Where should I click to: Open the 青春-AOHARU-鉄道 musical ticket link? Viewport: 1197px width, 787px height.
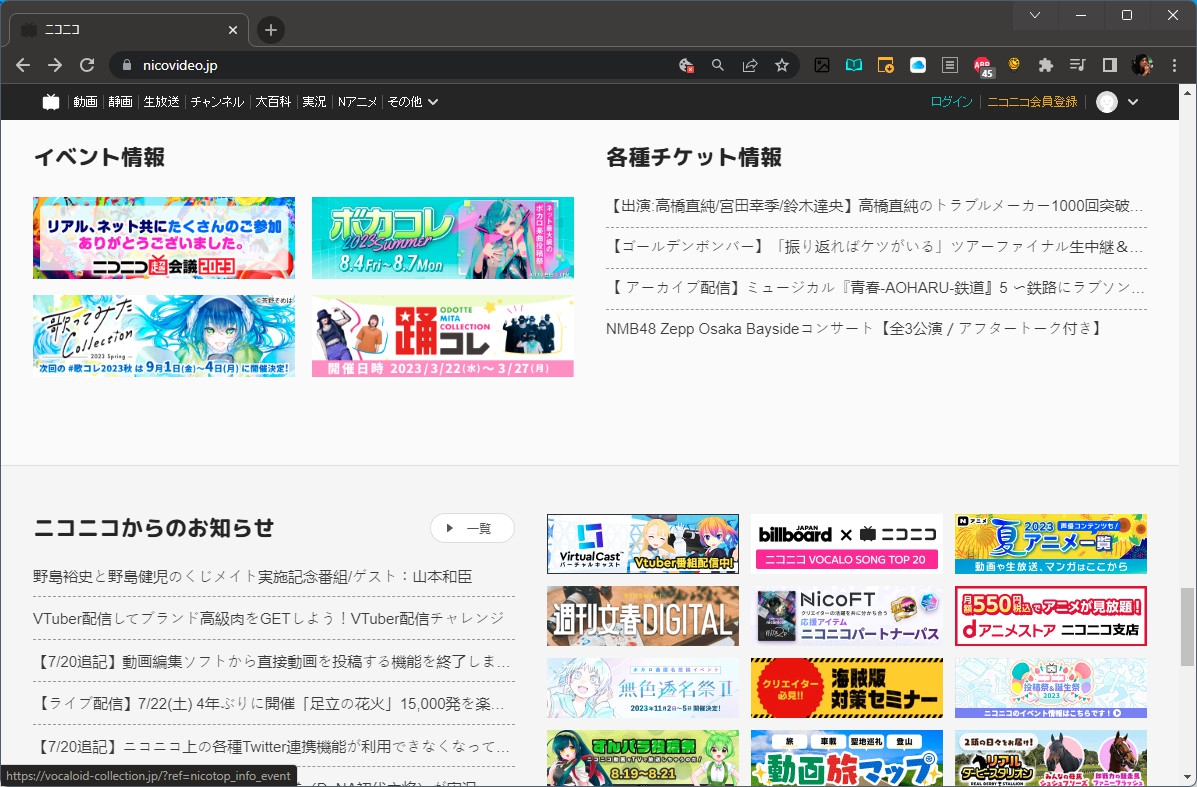[x=876, y=288]
